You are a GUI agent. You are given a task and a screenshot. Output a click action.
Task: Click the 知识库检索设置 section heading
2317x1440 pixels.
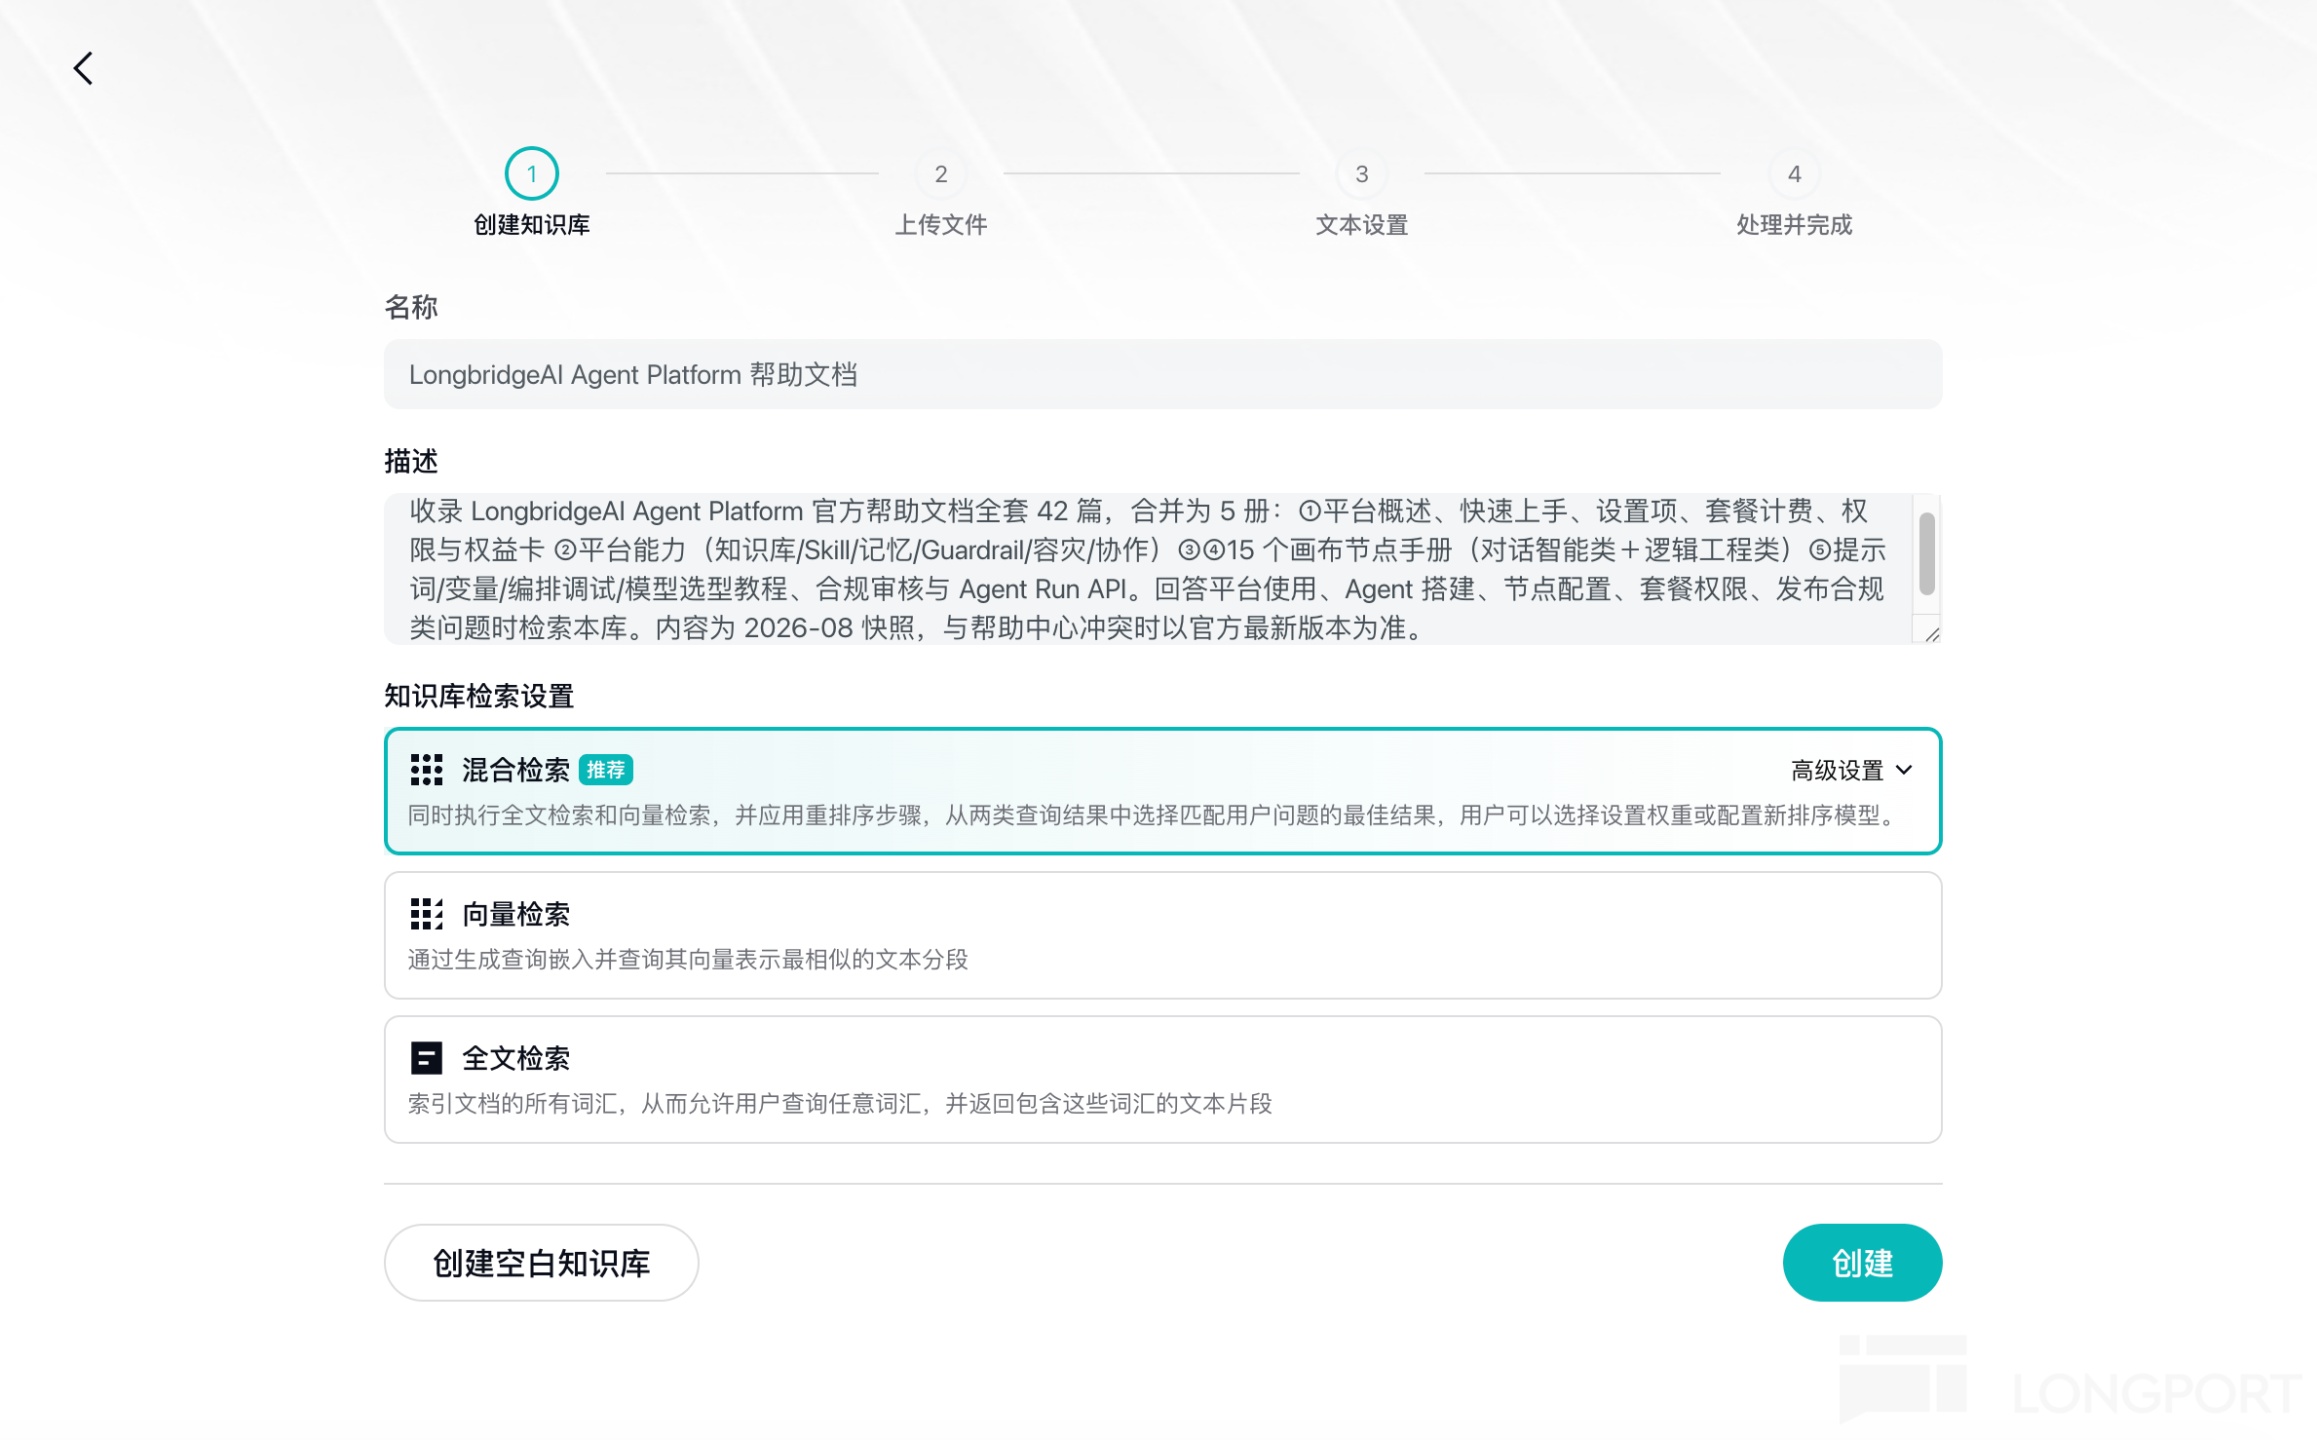point(479,696)
